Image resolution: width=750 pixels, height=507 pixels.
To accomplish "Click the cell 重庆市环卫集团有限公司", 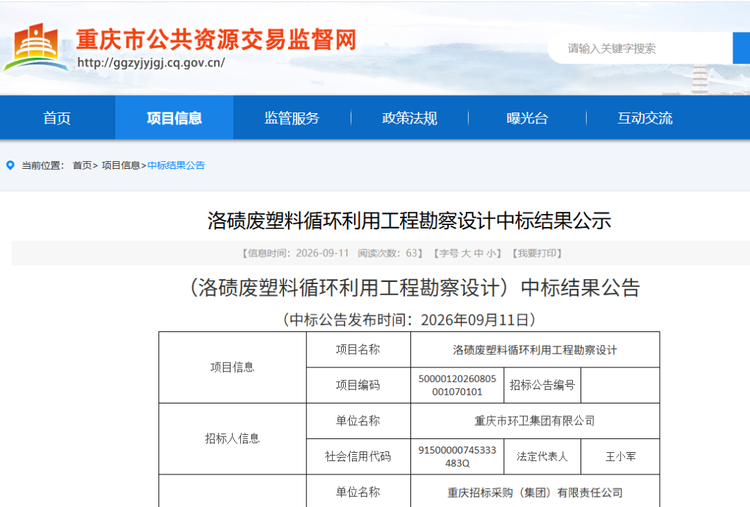I will [x=535, y=421].
